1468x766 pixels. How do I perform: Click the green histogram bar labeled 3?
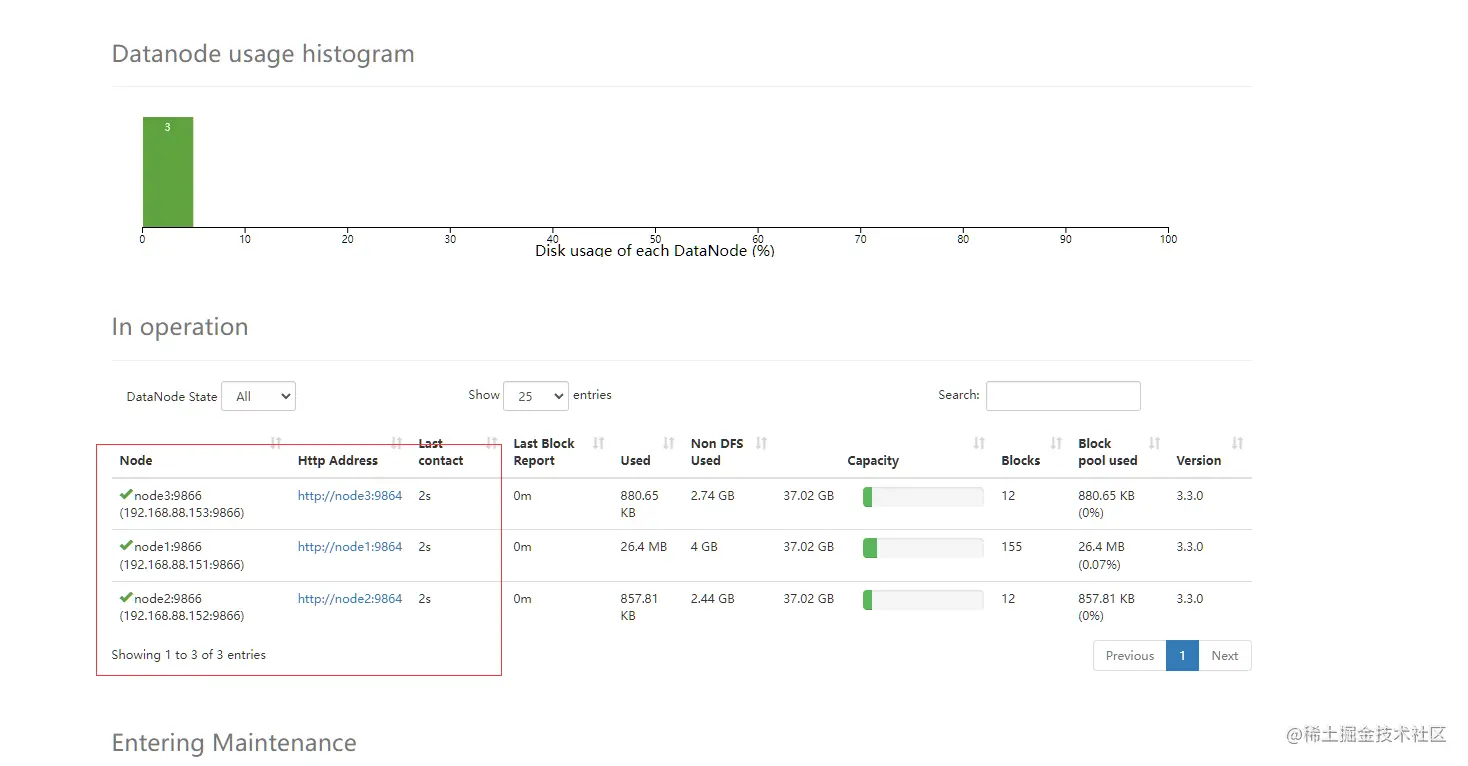pyautogui.click(x=167, y=170)
